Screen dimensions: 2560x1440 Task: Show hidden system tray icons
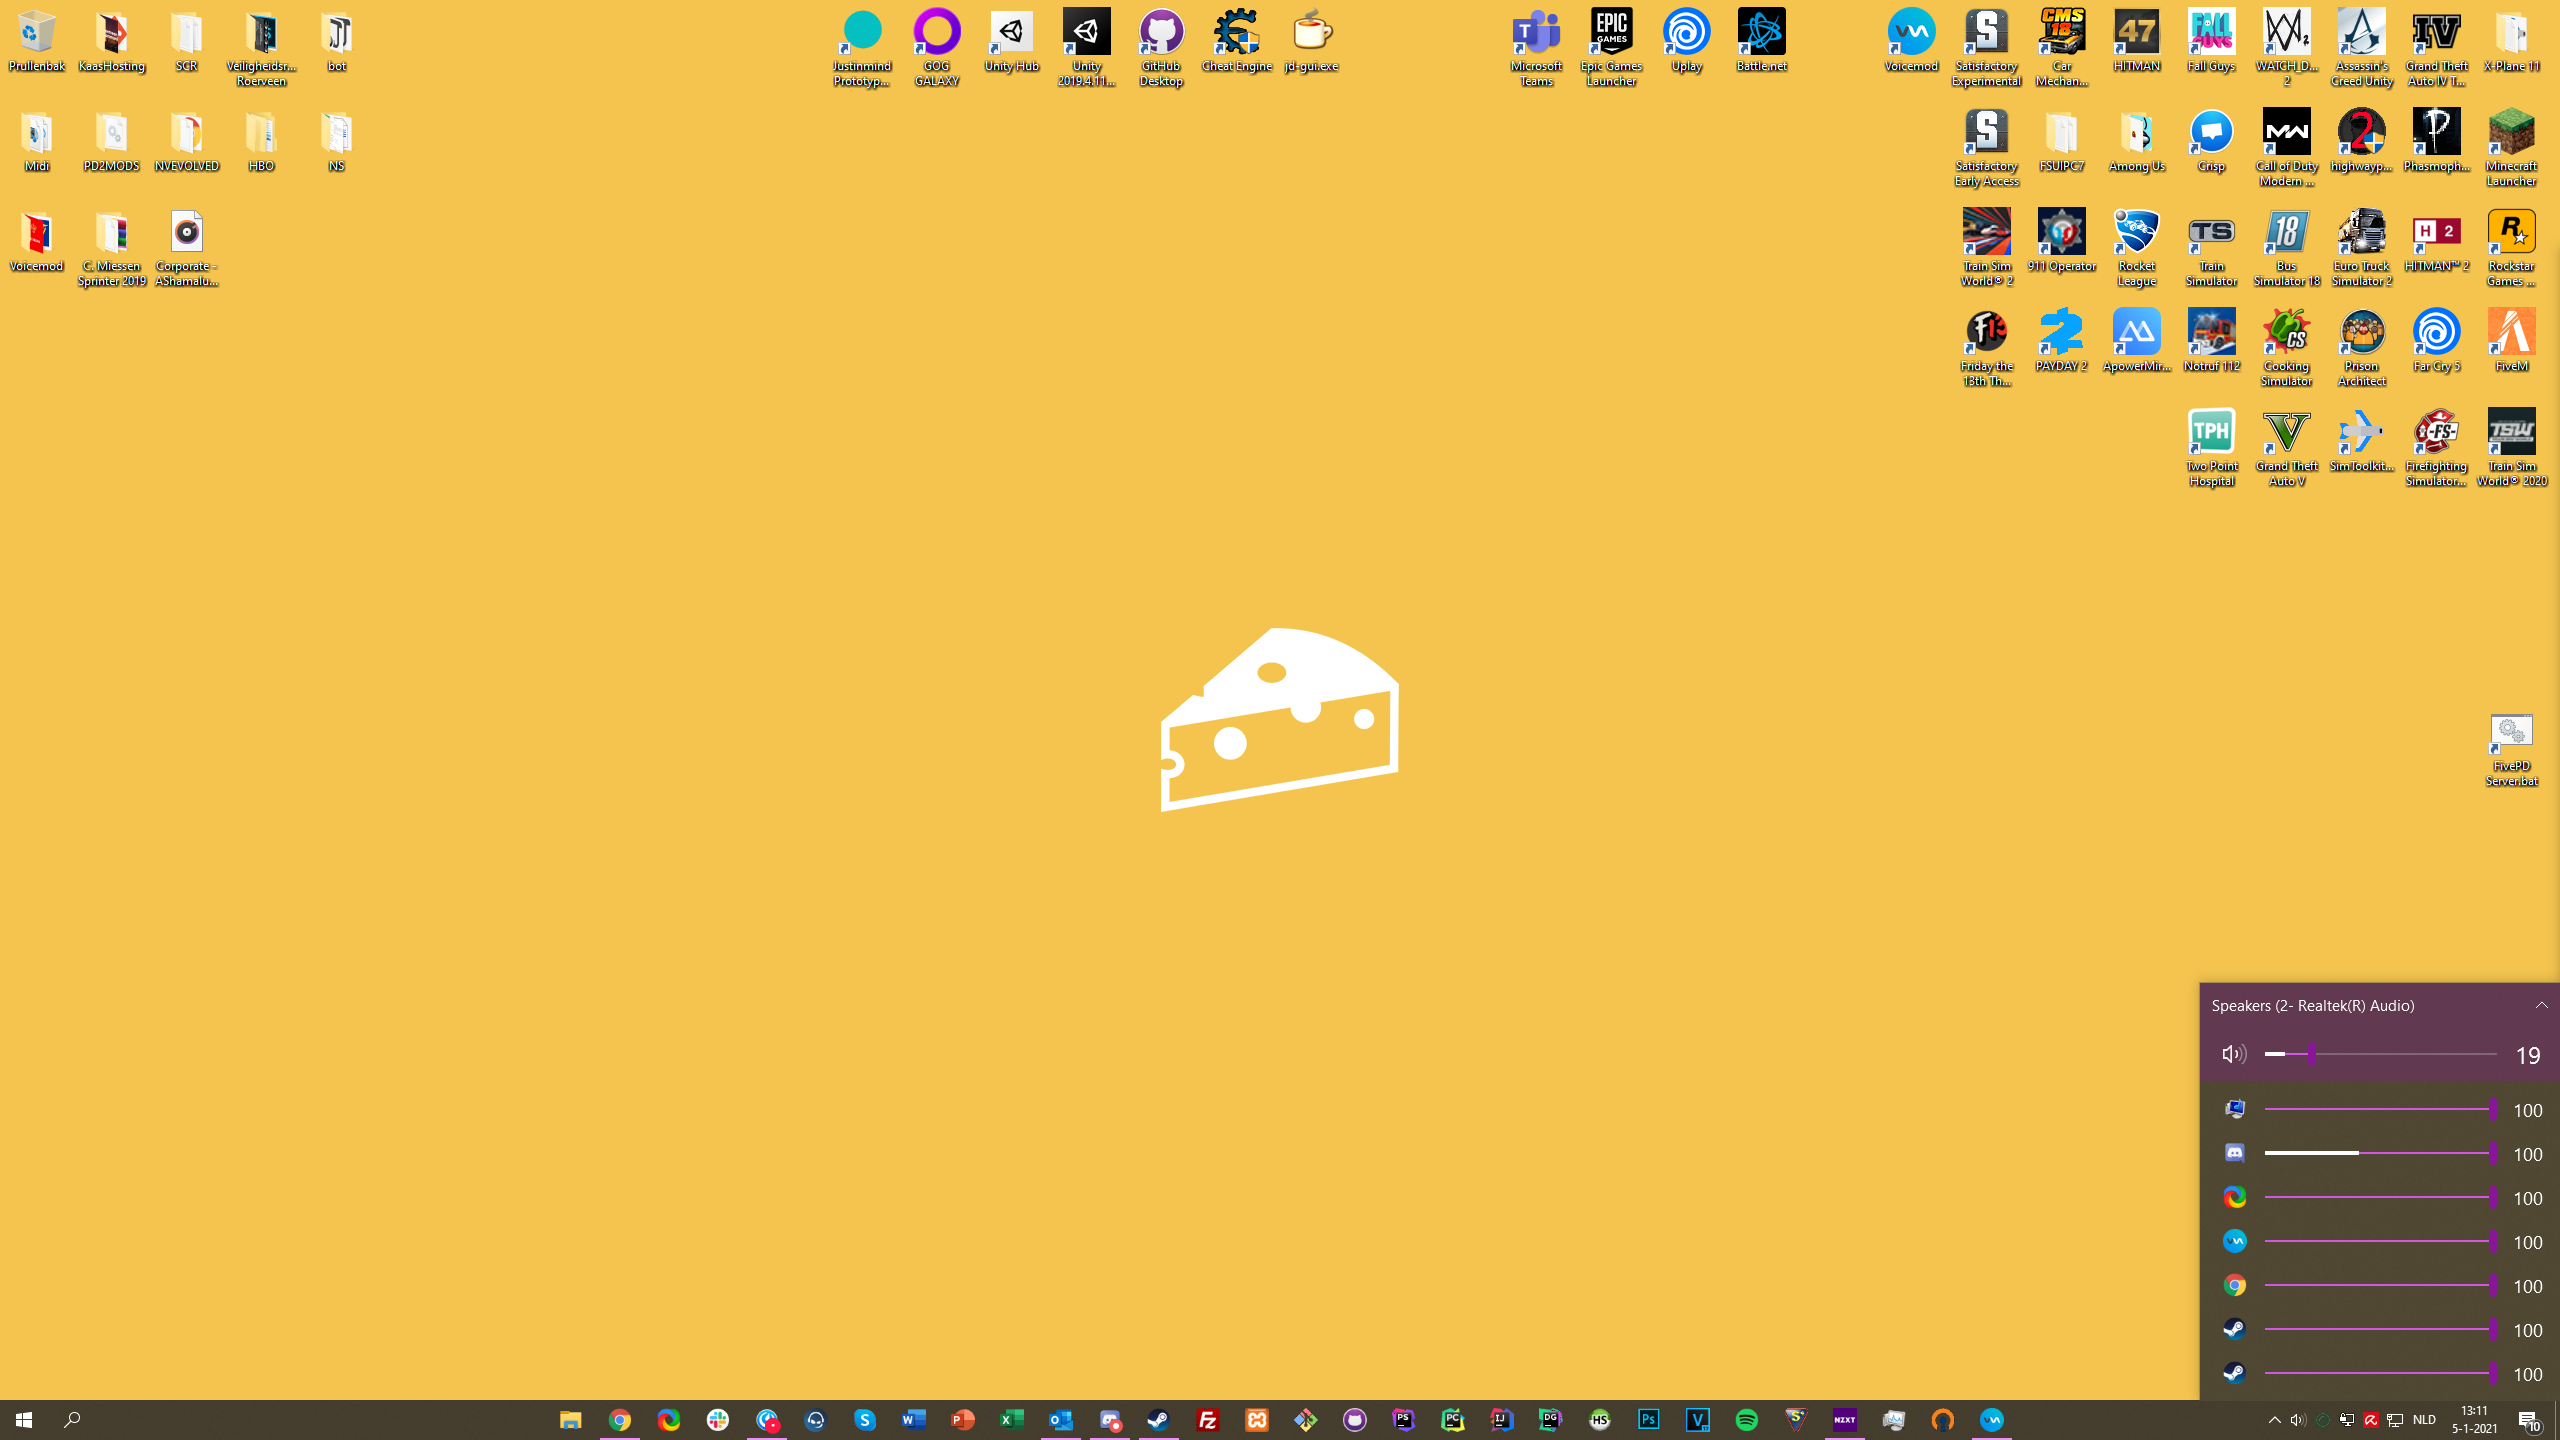(2274, 1419)
